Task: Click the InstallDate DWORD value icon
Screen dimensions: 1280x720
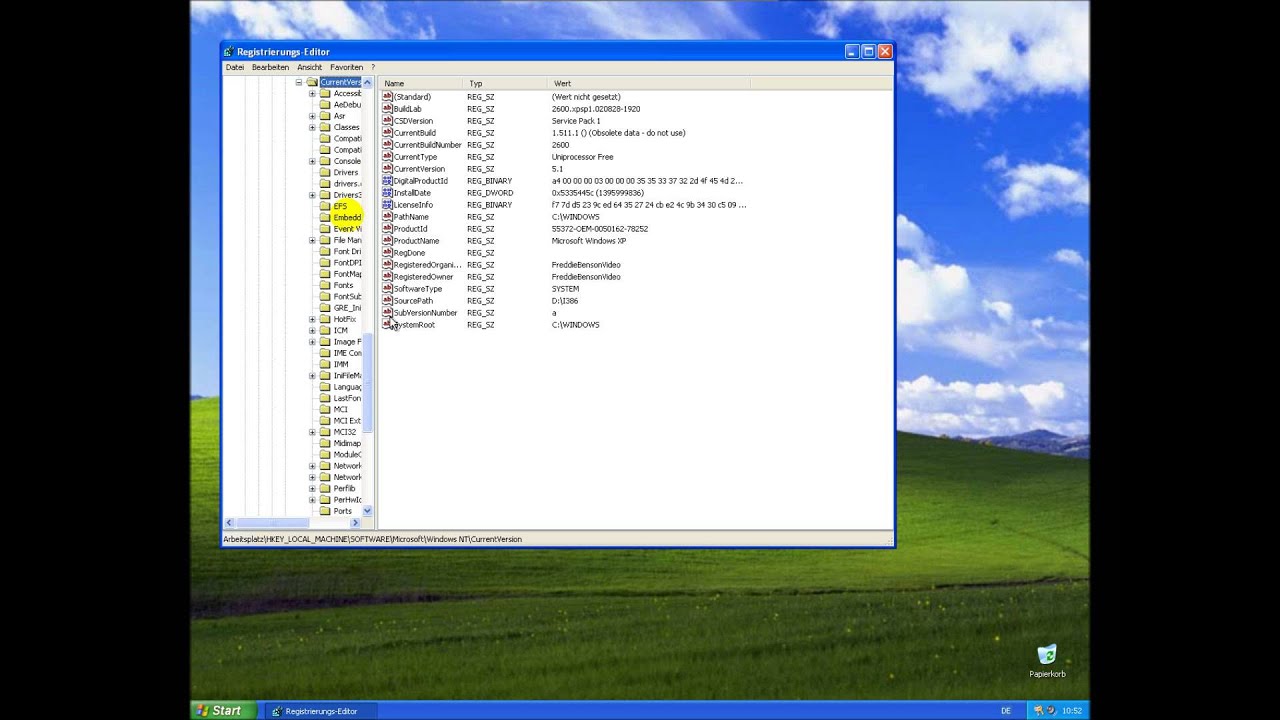Action: pyautogui.click(x=387, y=193)
